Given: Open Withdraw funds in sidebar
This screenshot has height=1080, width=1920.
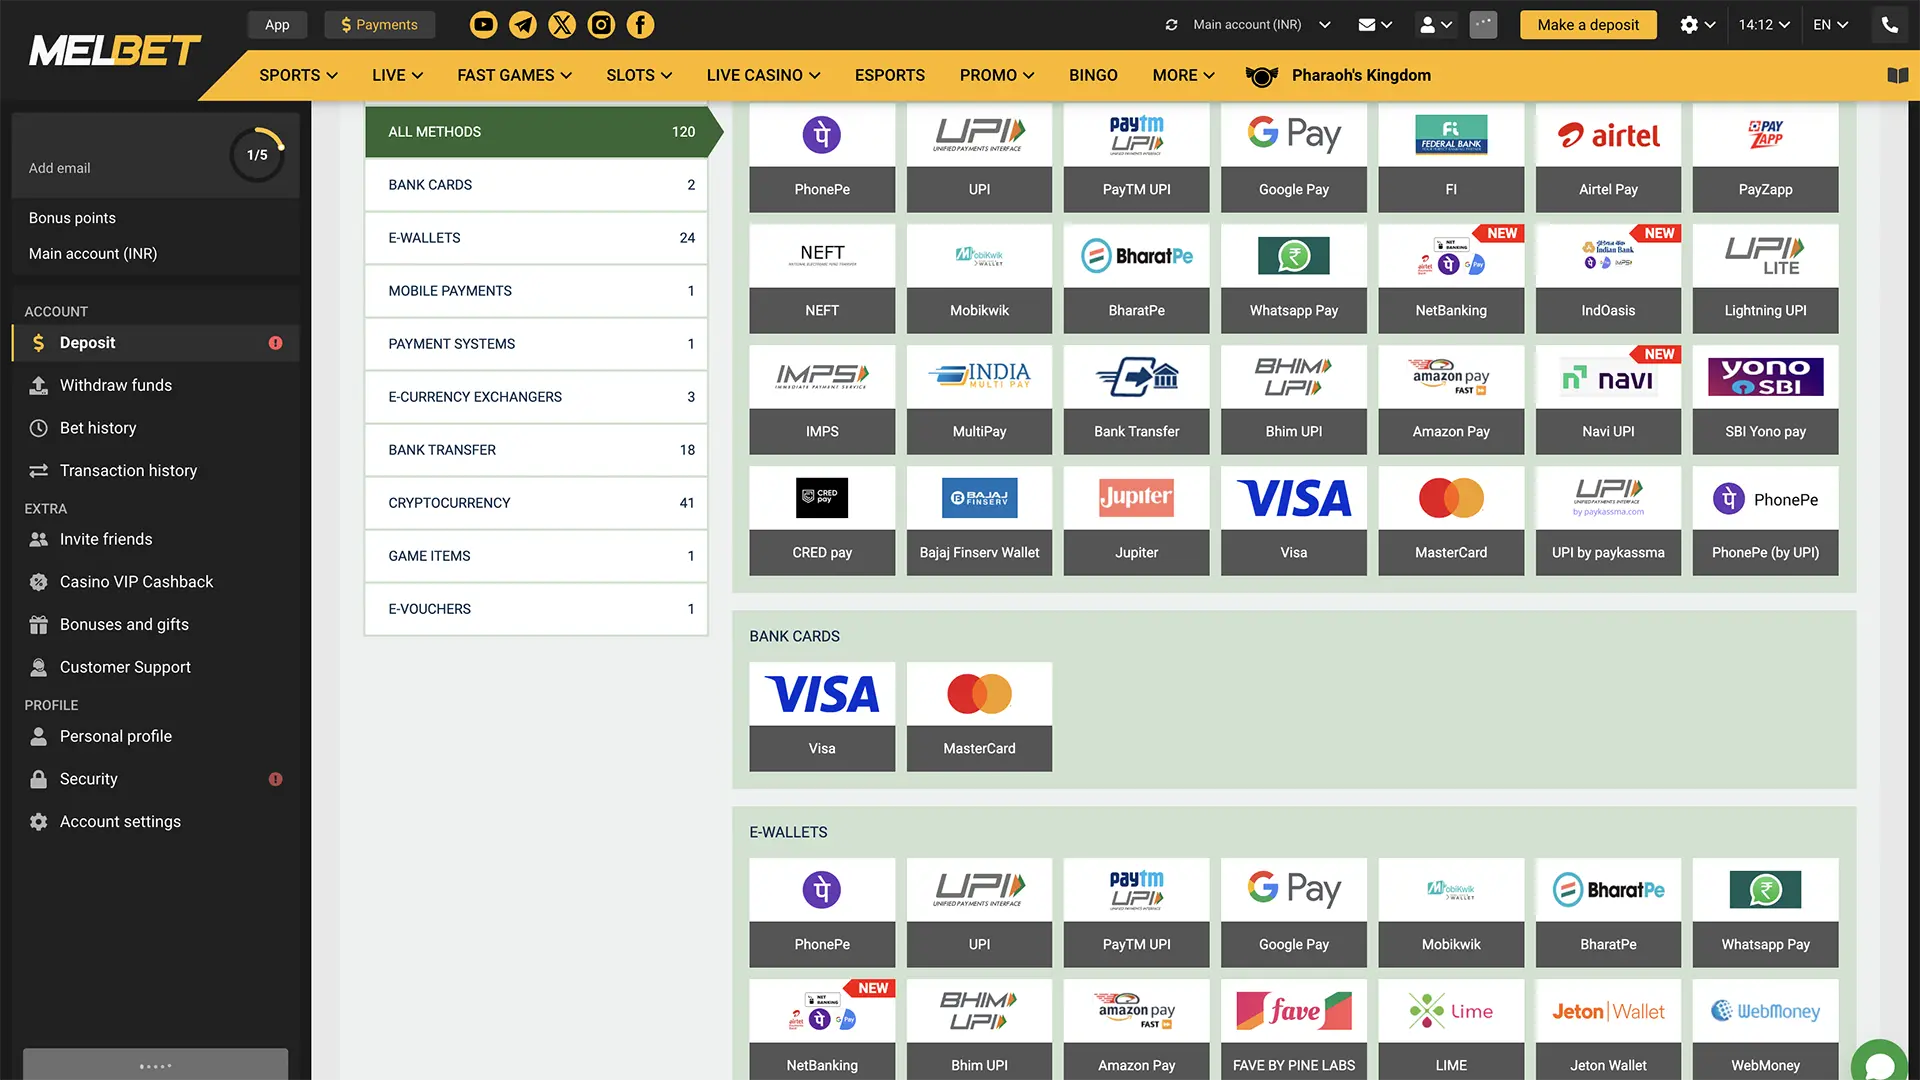Looking at the screenshot, I should click(x=116, y=386).
